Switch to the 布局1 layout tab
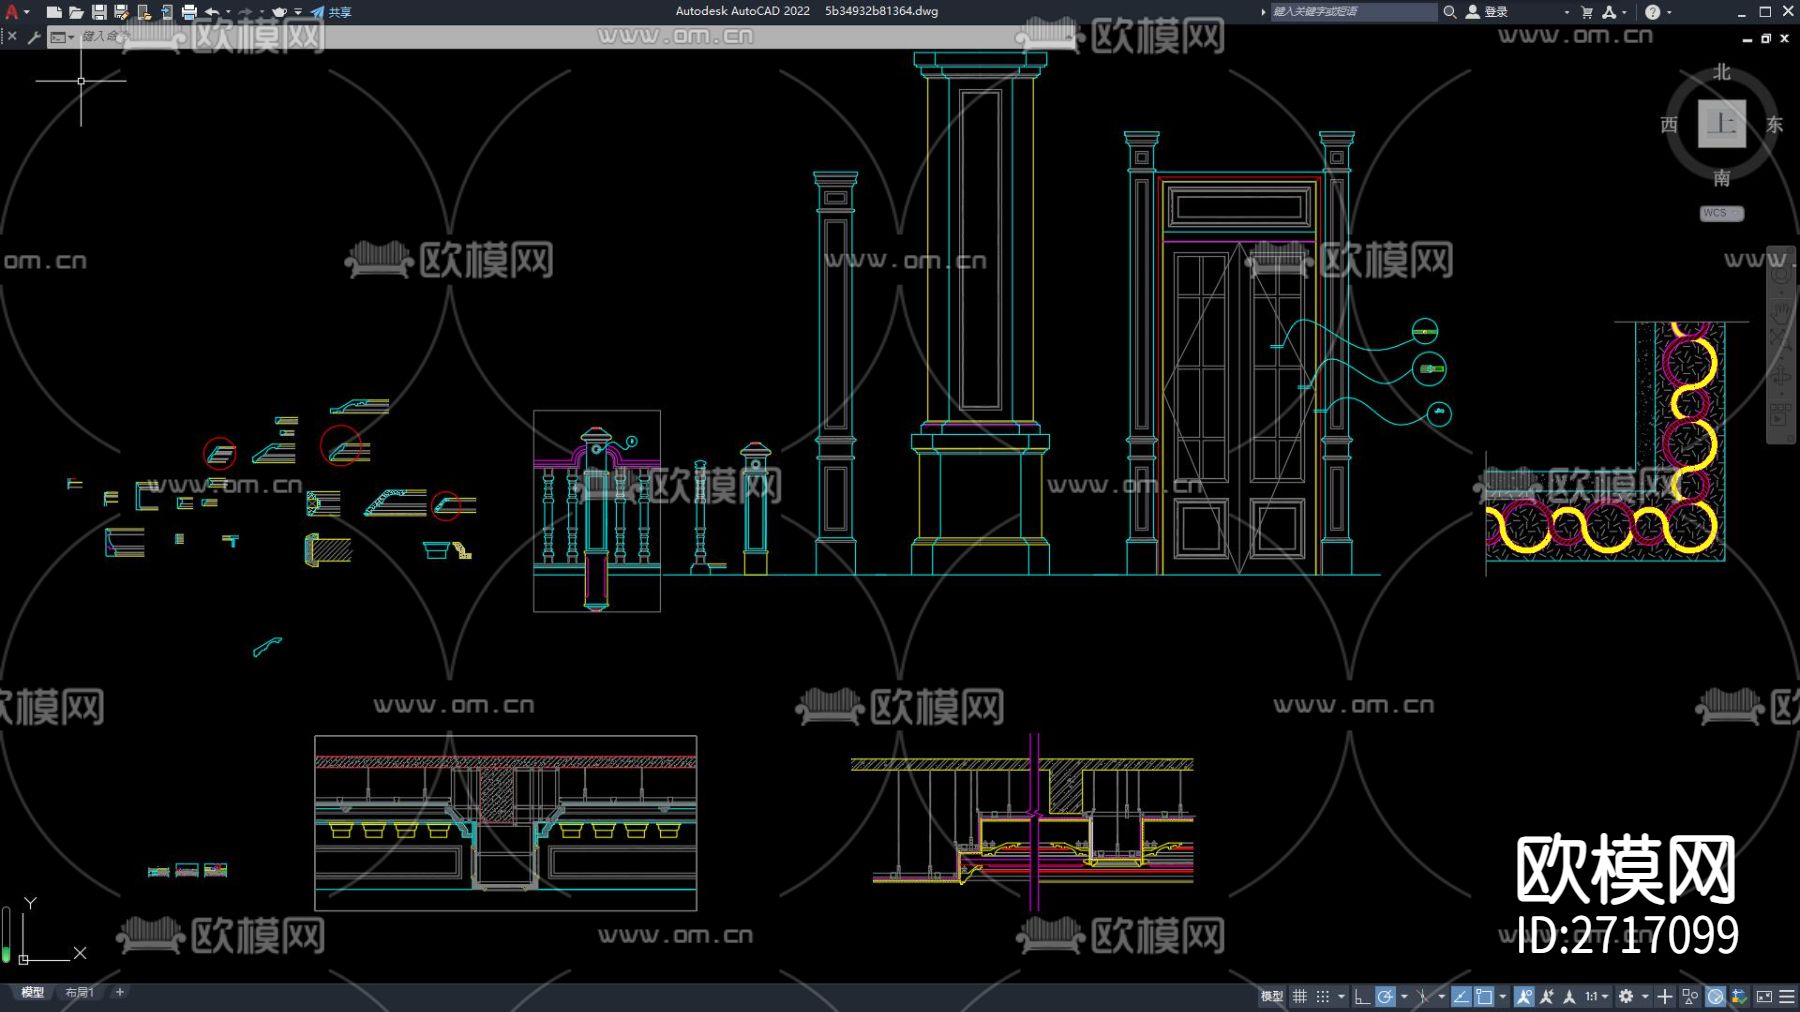 coord(79,992)
